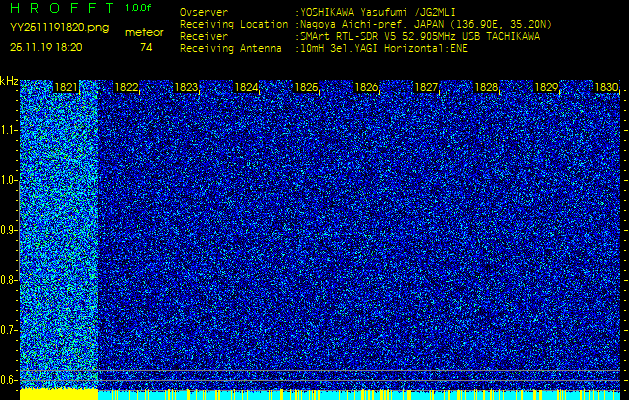Click the solid yellow level bar at bottom

click(x=59, y=394)
